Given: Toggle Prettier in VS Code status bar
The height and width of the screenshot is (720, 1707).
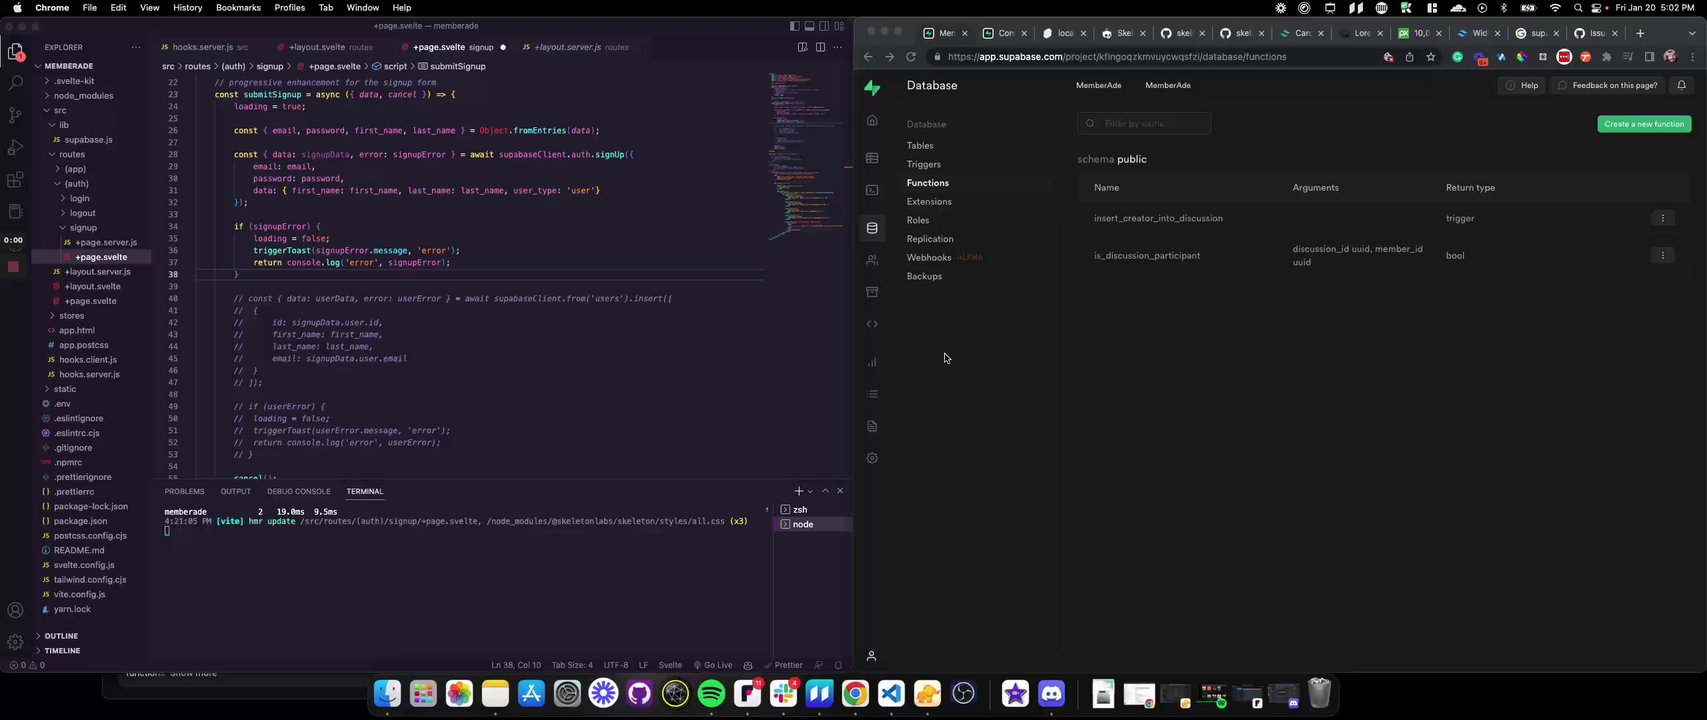Looking at the screenshot, I should pos(783,665).
